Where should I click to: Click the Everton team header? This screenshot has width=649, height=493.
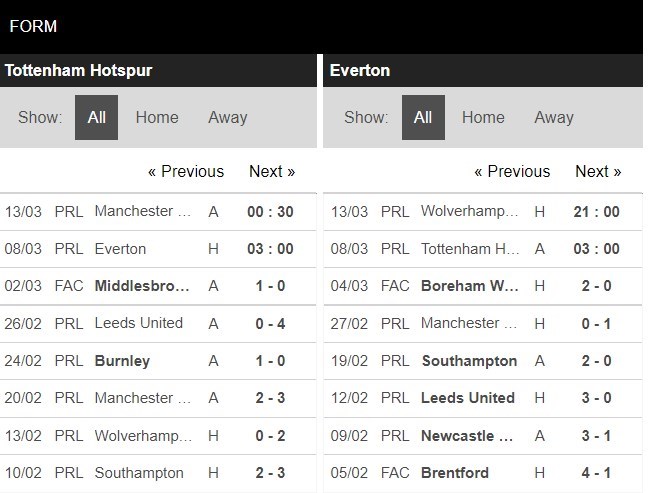coord(360,70)
